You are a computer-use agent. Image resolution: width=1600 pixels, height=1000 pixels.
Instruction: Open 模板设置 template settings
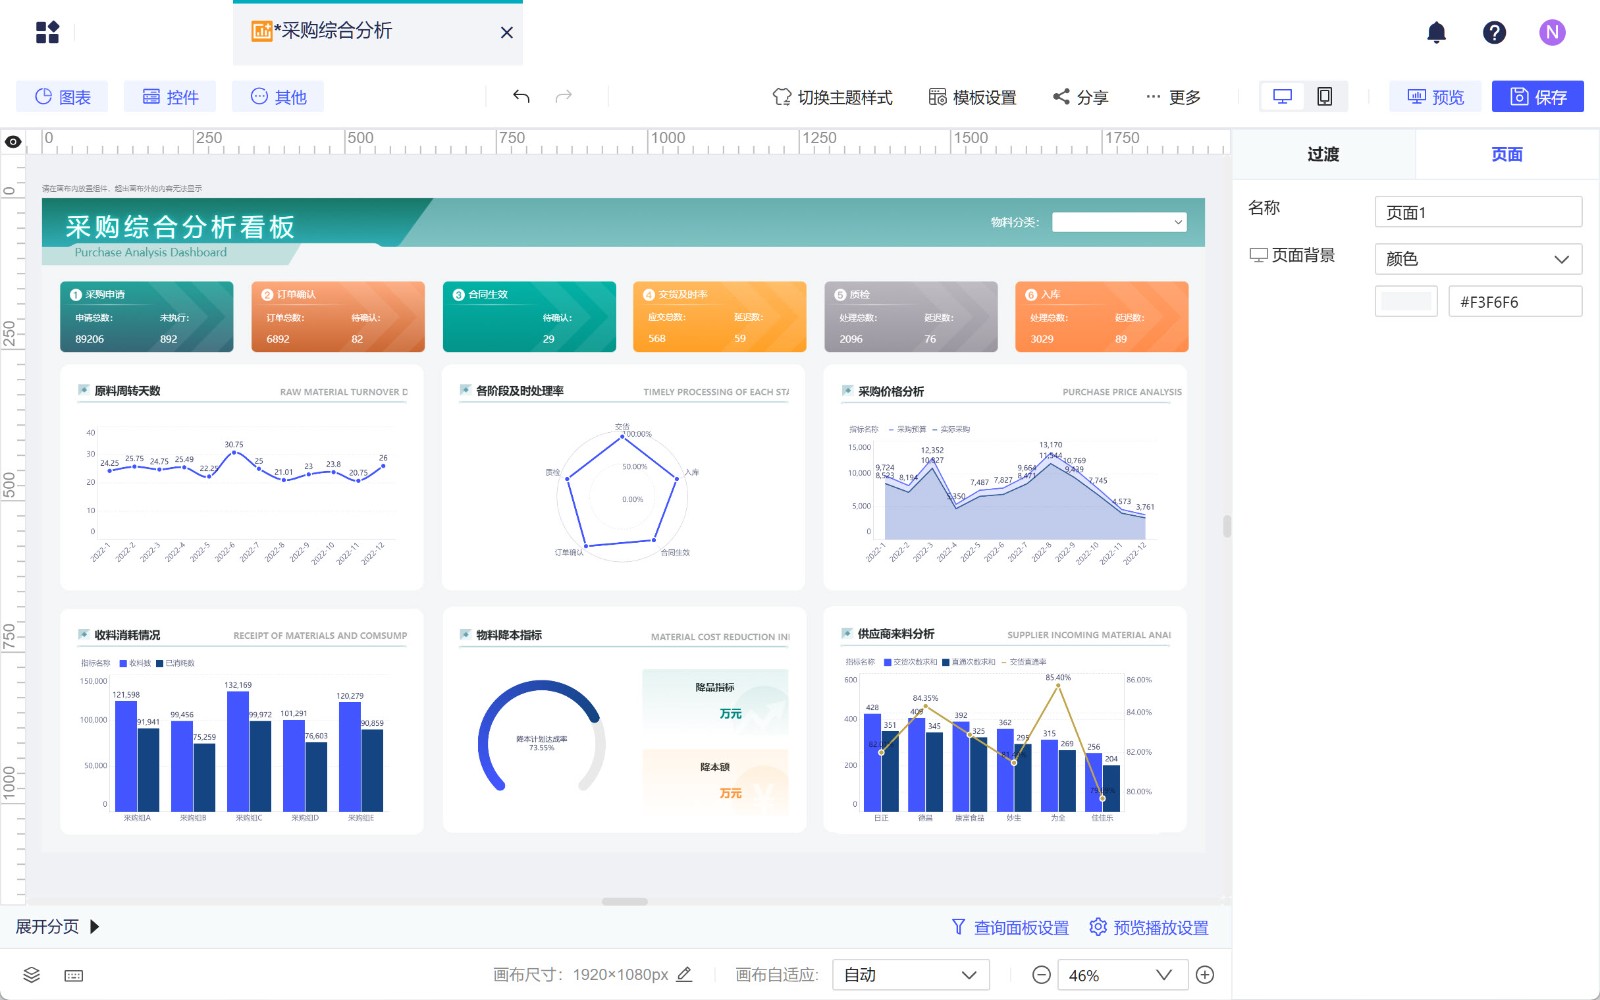click(972, 97)
